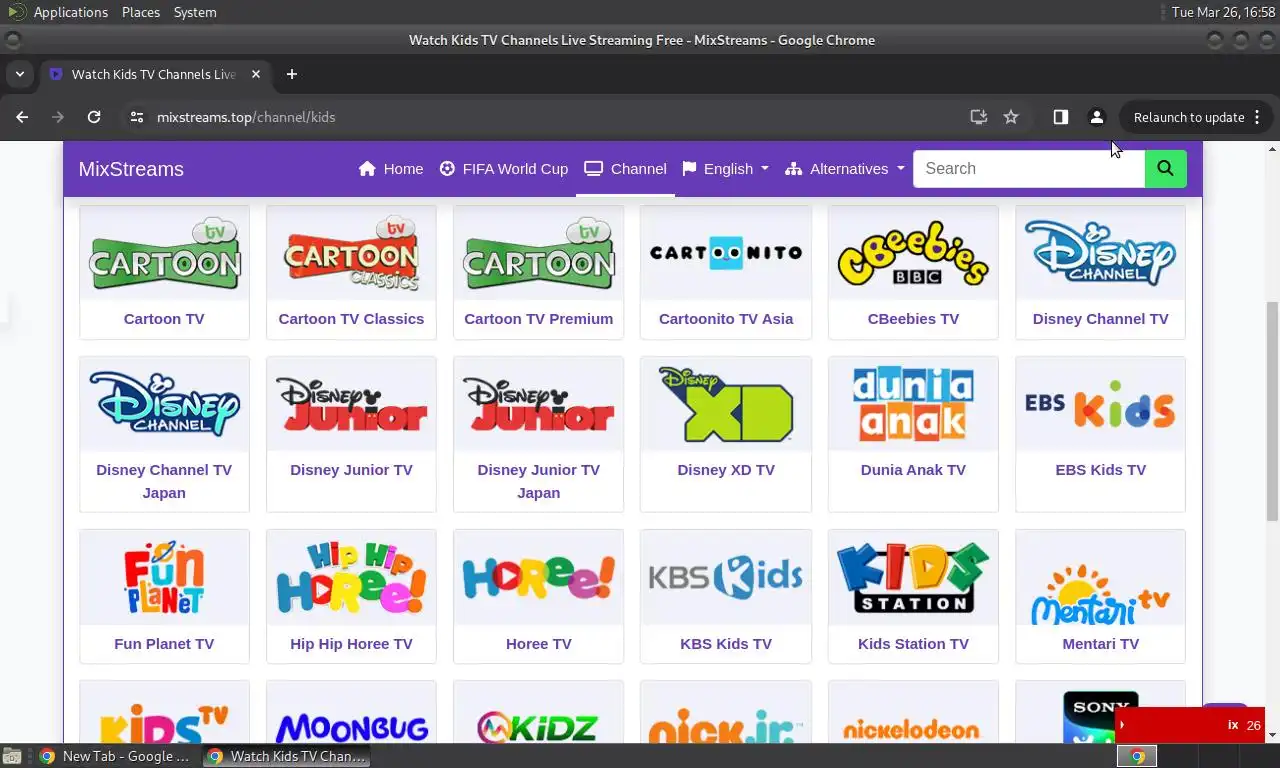The height and width of the screenshot is (768, 1280).
Task: Open the Hip Hip Horee logo thumbnail
Action: (x=351, y=578)
